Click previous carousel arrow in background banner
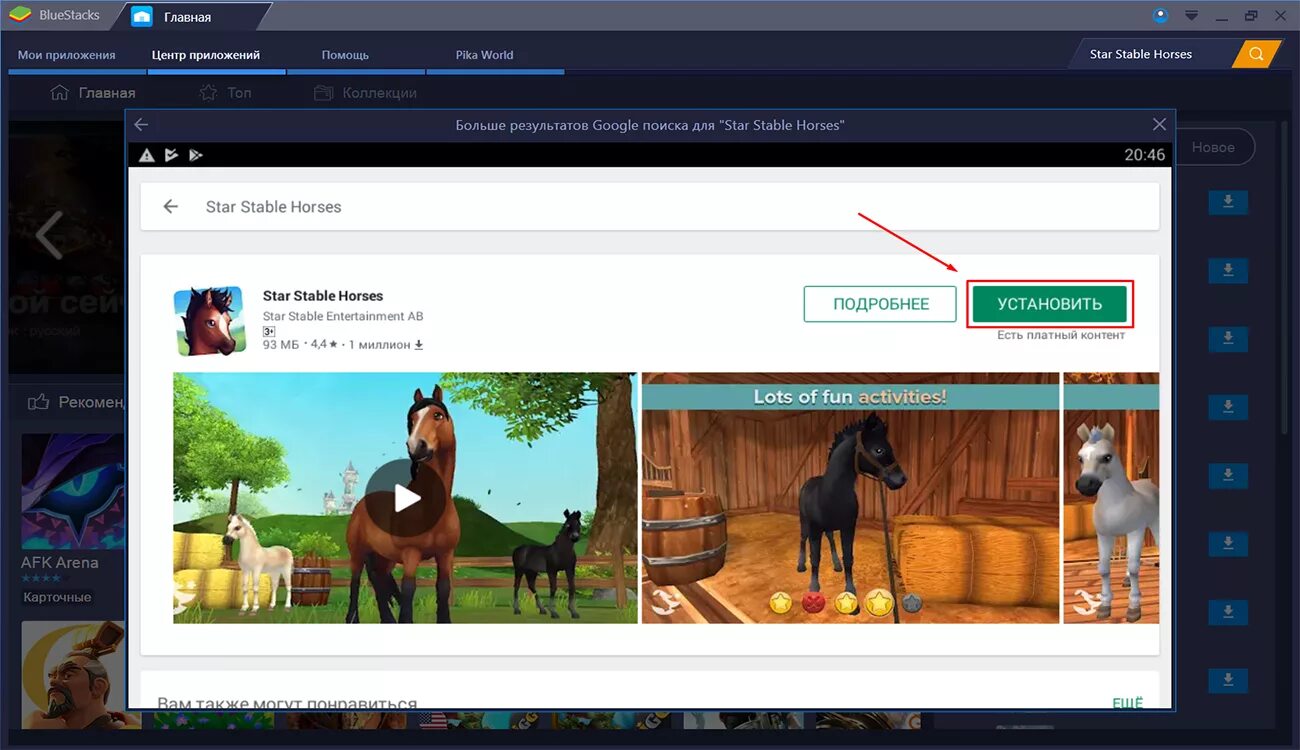This screenshot has width=1300, height=750. (x=48, y=236)
